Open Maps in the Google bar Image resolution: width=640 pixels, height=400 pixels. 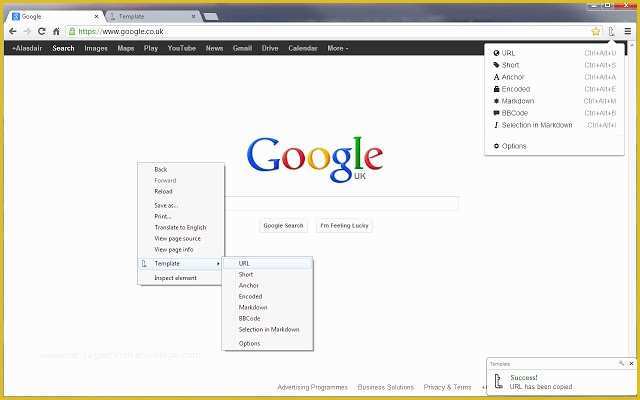126,48
